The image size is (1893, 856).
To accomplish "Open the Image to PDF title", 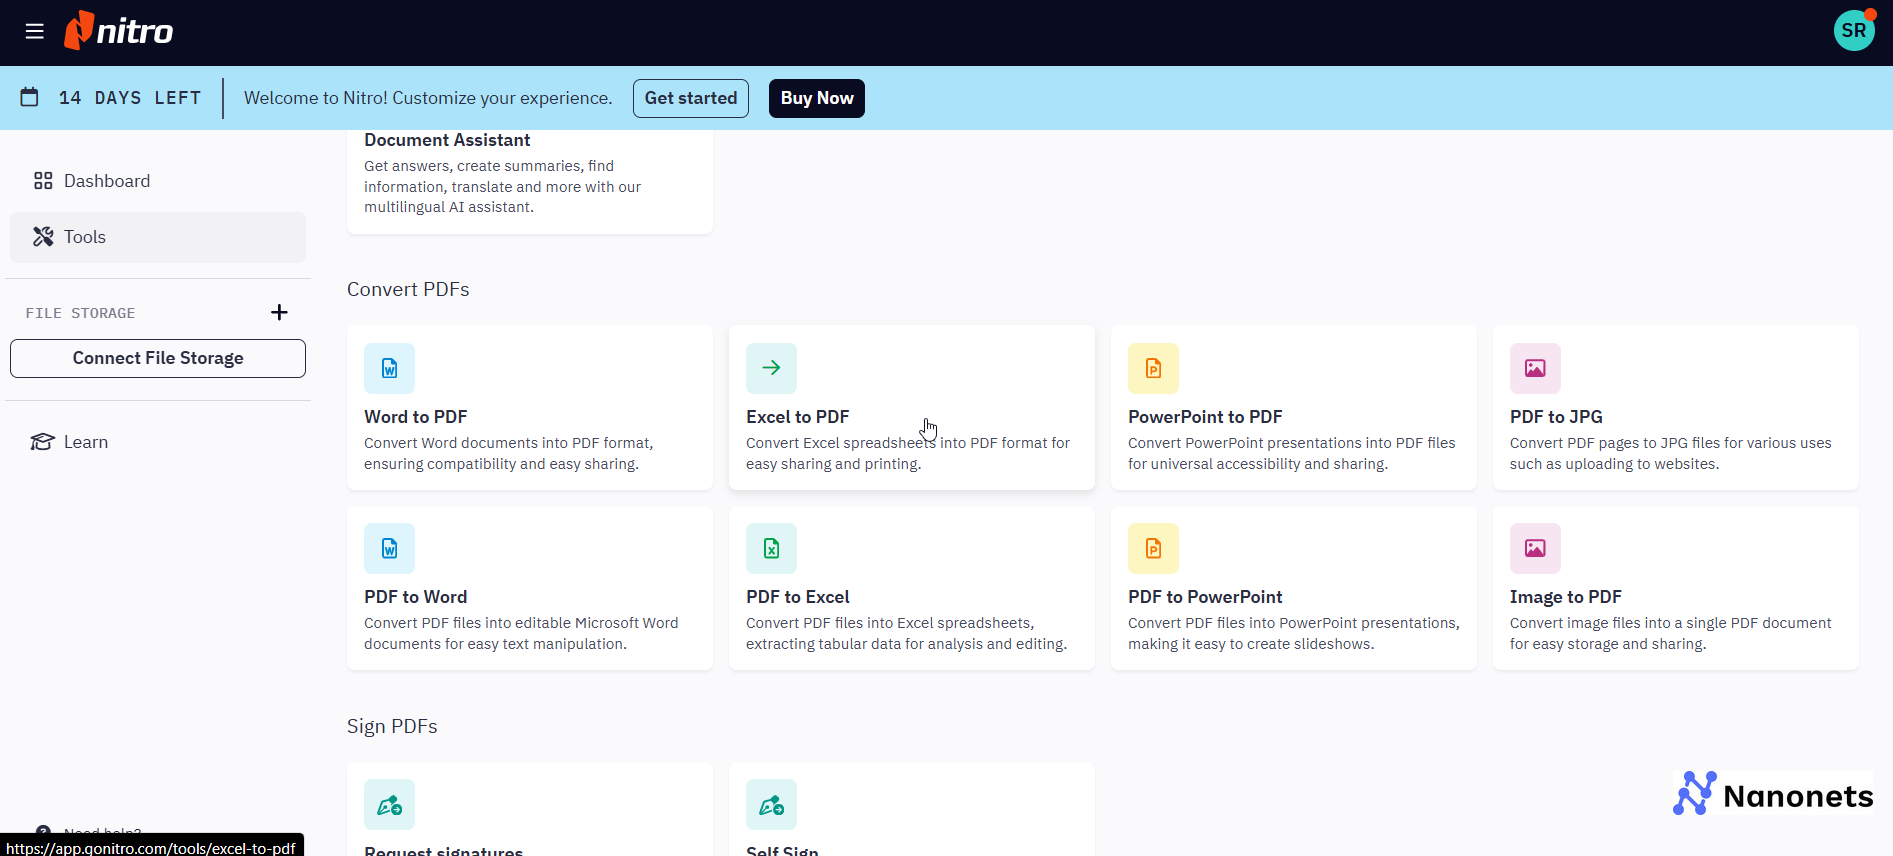I will point(1565,597).
